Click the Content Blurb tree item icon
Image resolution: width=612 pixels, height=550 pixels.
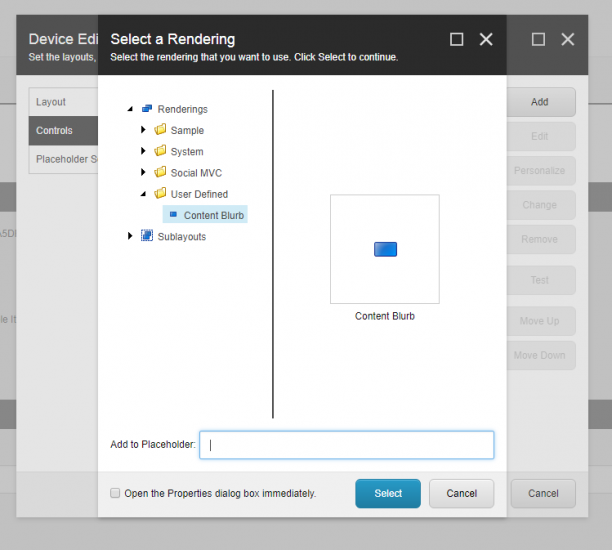[x=173, y=215]
